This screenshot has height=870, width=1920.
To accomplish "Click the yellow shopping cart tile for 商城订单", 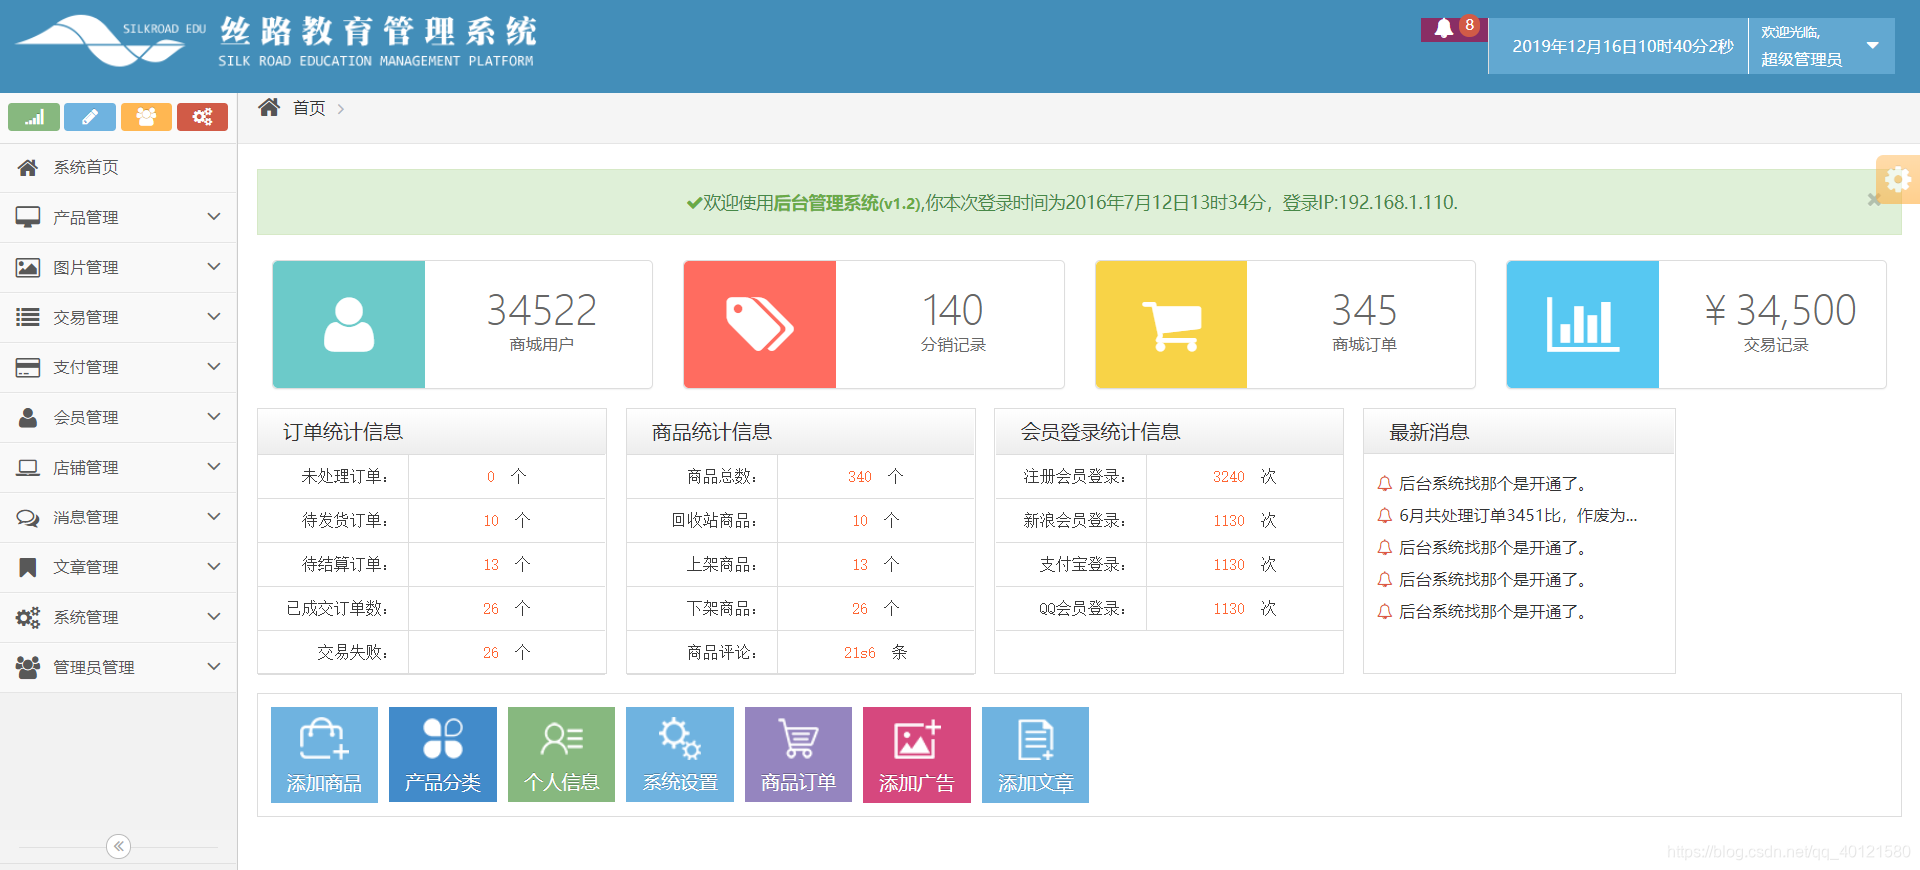I will [1171, 324].
